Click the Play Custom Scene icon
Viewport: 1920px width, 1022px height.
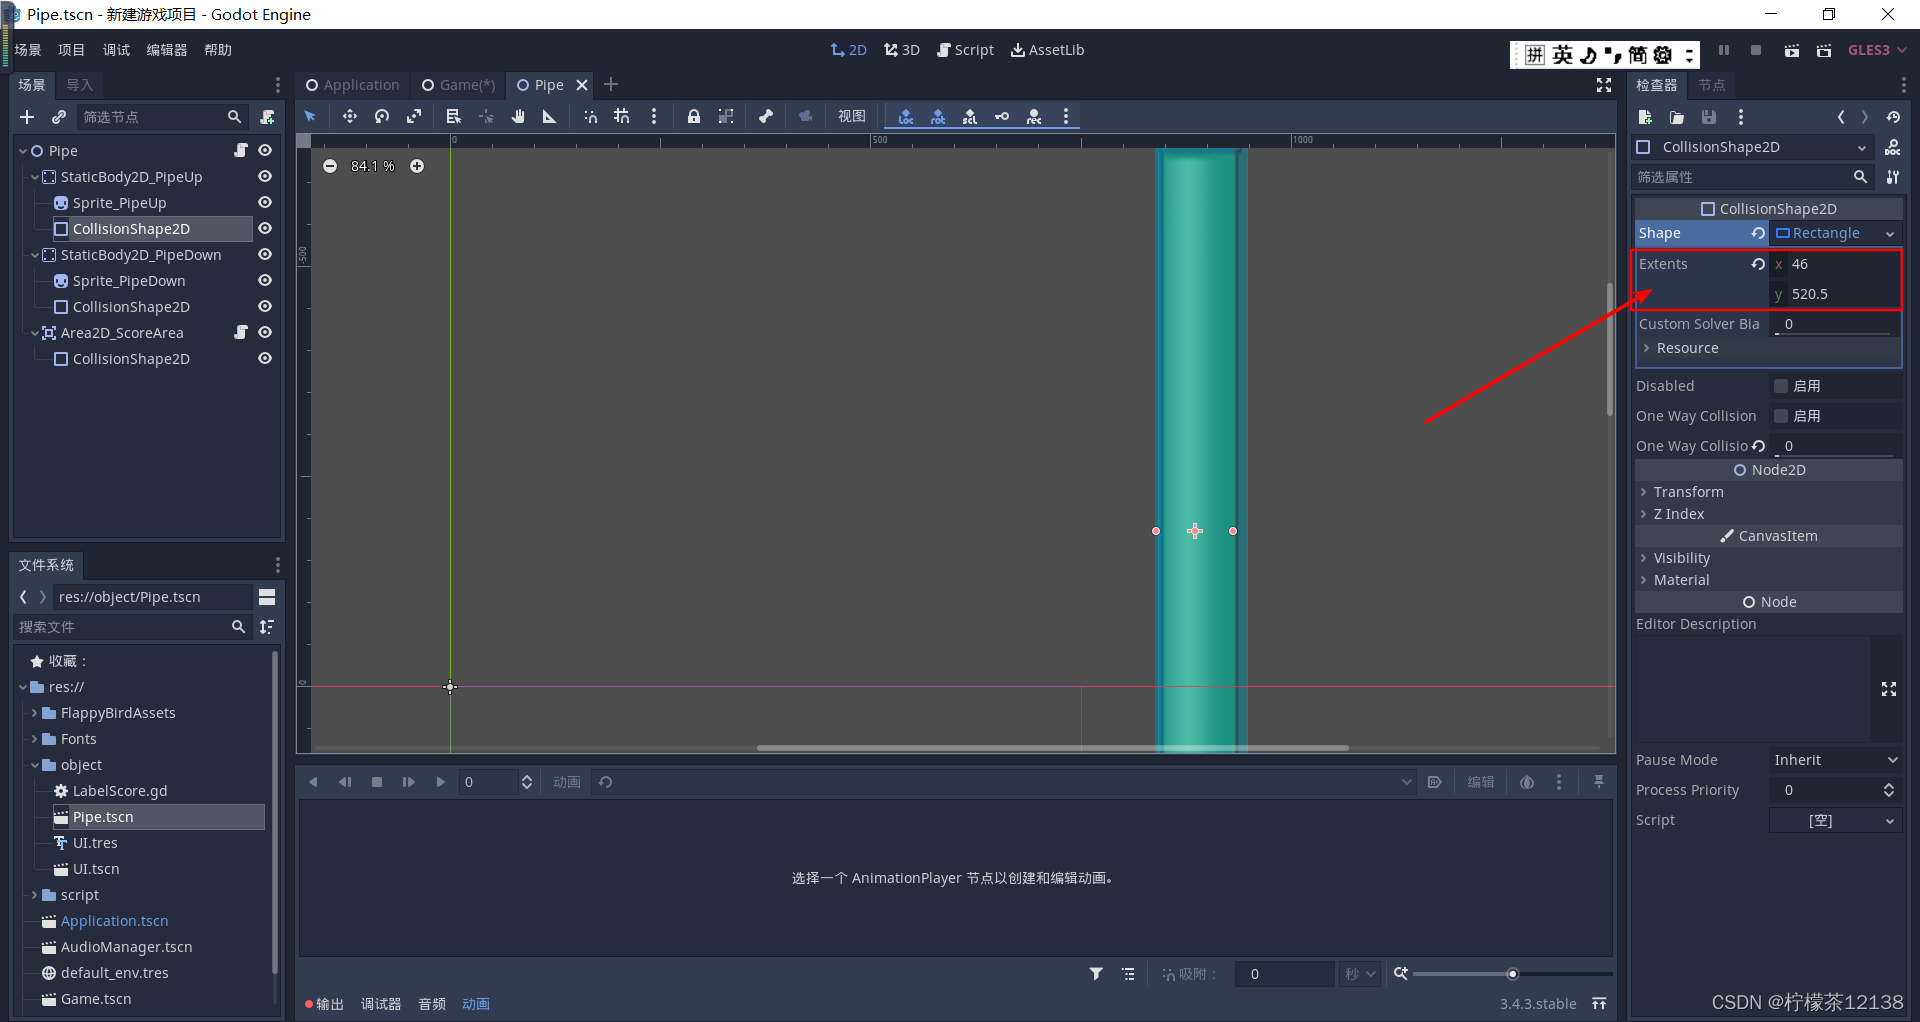[1824, 50]
